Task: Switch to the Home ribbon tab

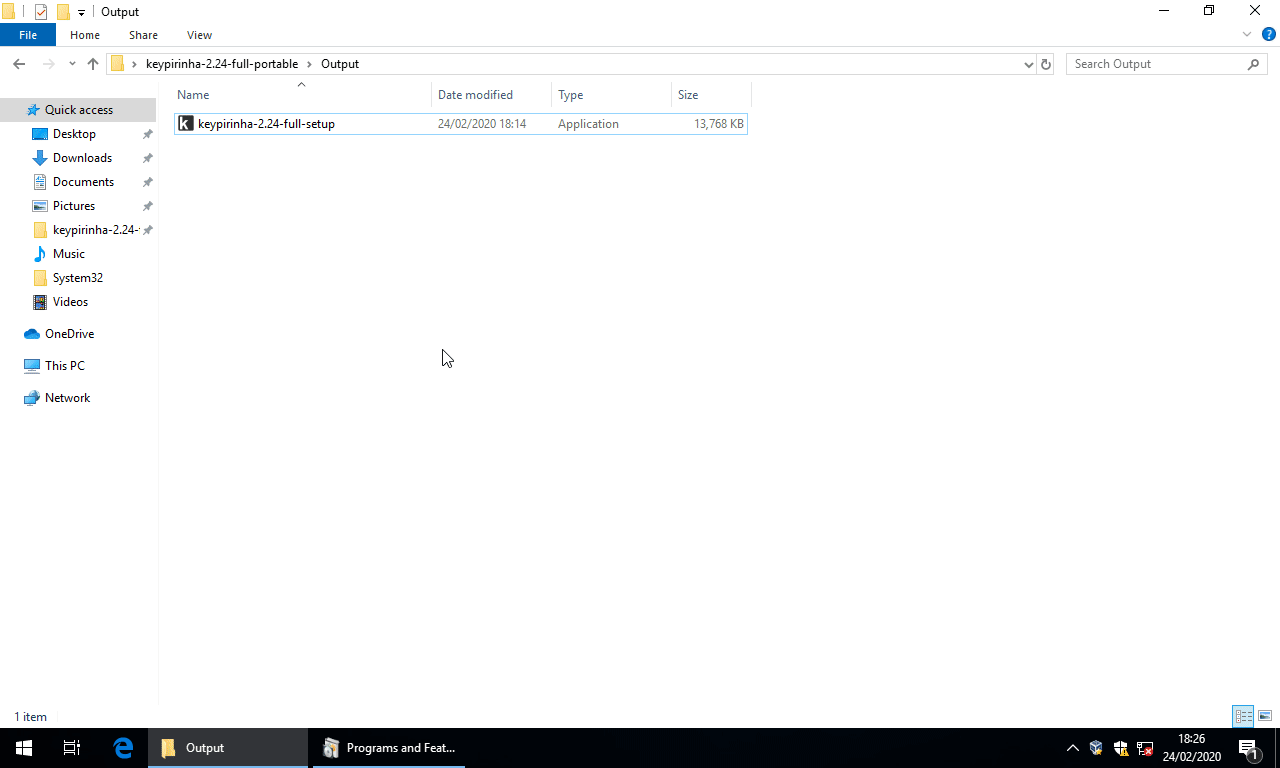Action: pyautogui.click(x=85, y=35)
